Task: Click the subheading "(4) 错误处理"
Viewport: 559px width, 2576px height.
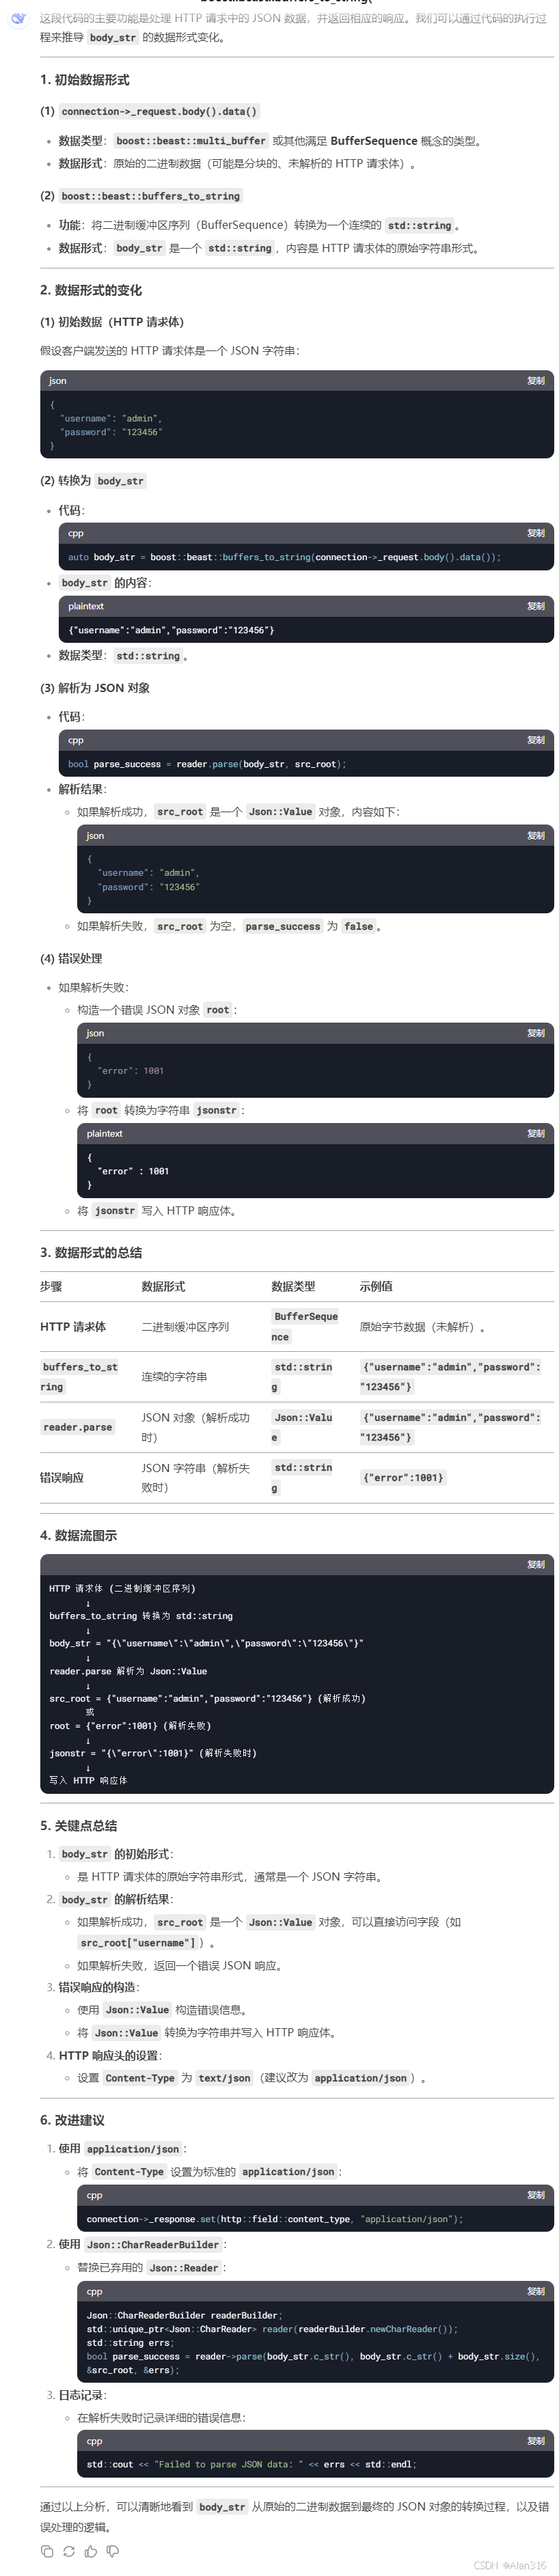Action: [x=71, y=958]
